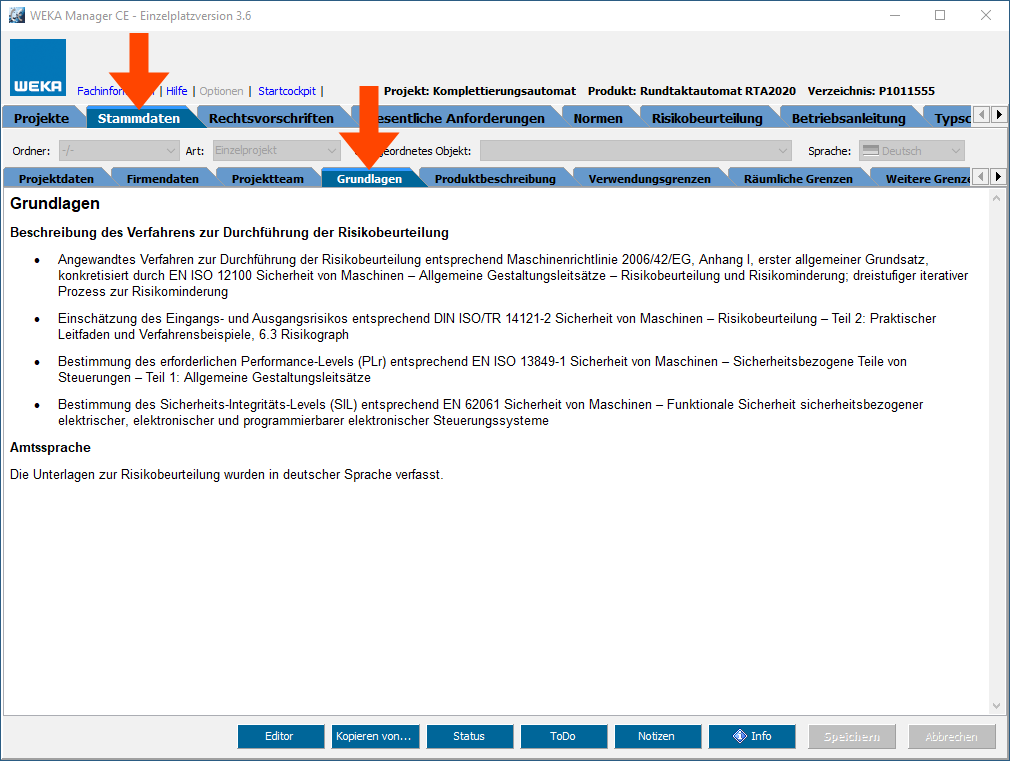Click the content scrollbar's down arrow
The height and width of the screenshot is (761, 1010).
point(996,705)
